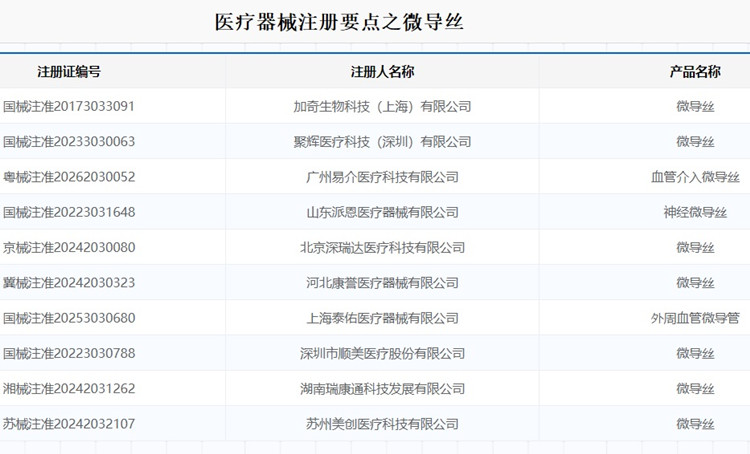The height and width of the screenshot is (454, 750).
Task: Click registration number 湘械注准20242031262
Action: coord(69,388)
